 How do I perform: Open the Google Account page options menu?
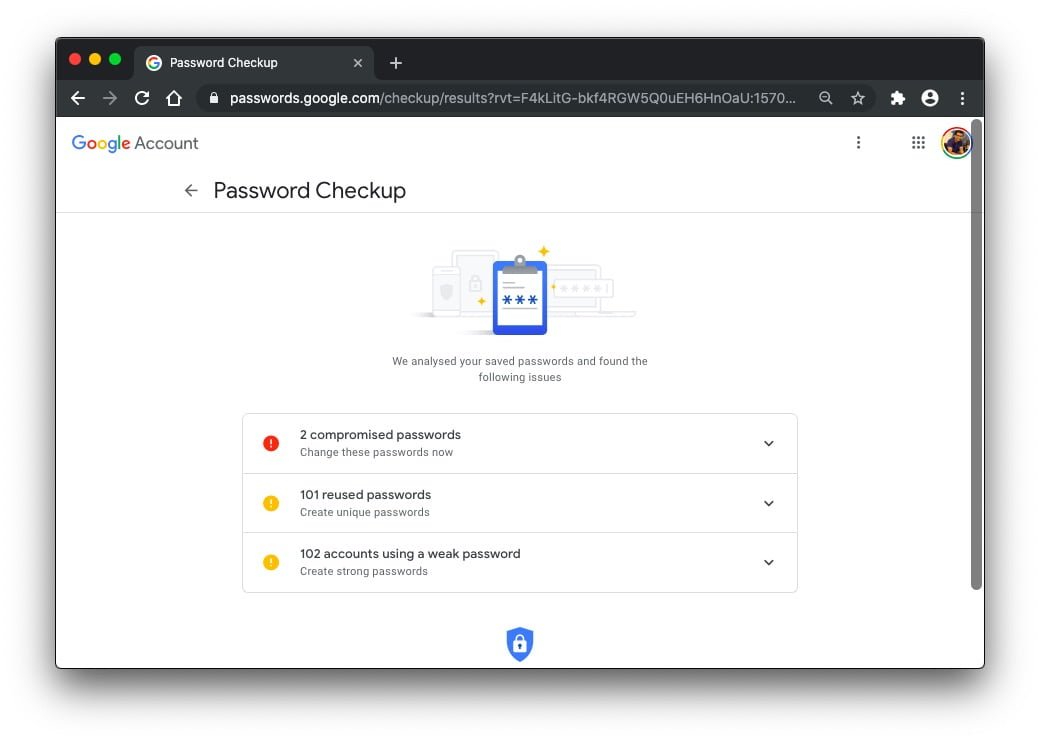point(858,142)
